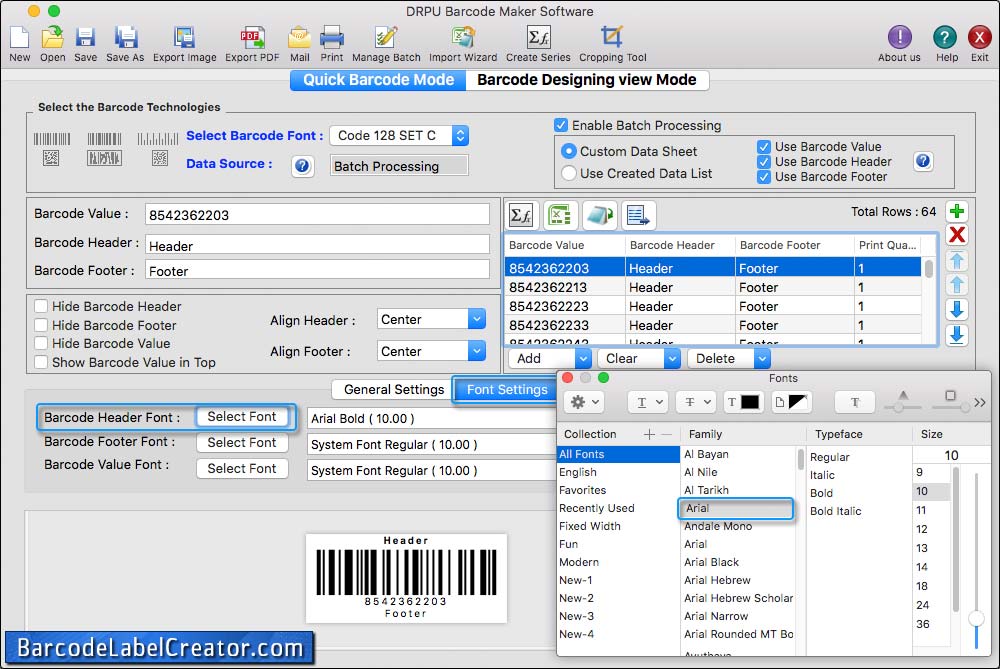Viewport: 1000px width, 669px height.
Task: Open the Font Settings tab
Action: click(507, 389)
